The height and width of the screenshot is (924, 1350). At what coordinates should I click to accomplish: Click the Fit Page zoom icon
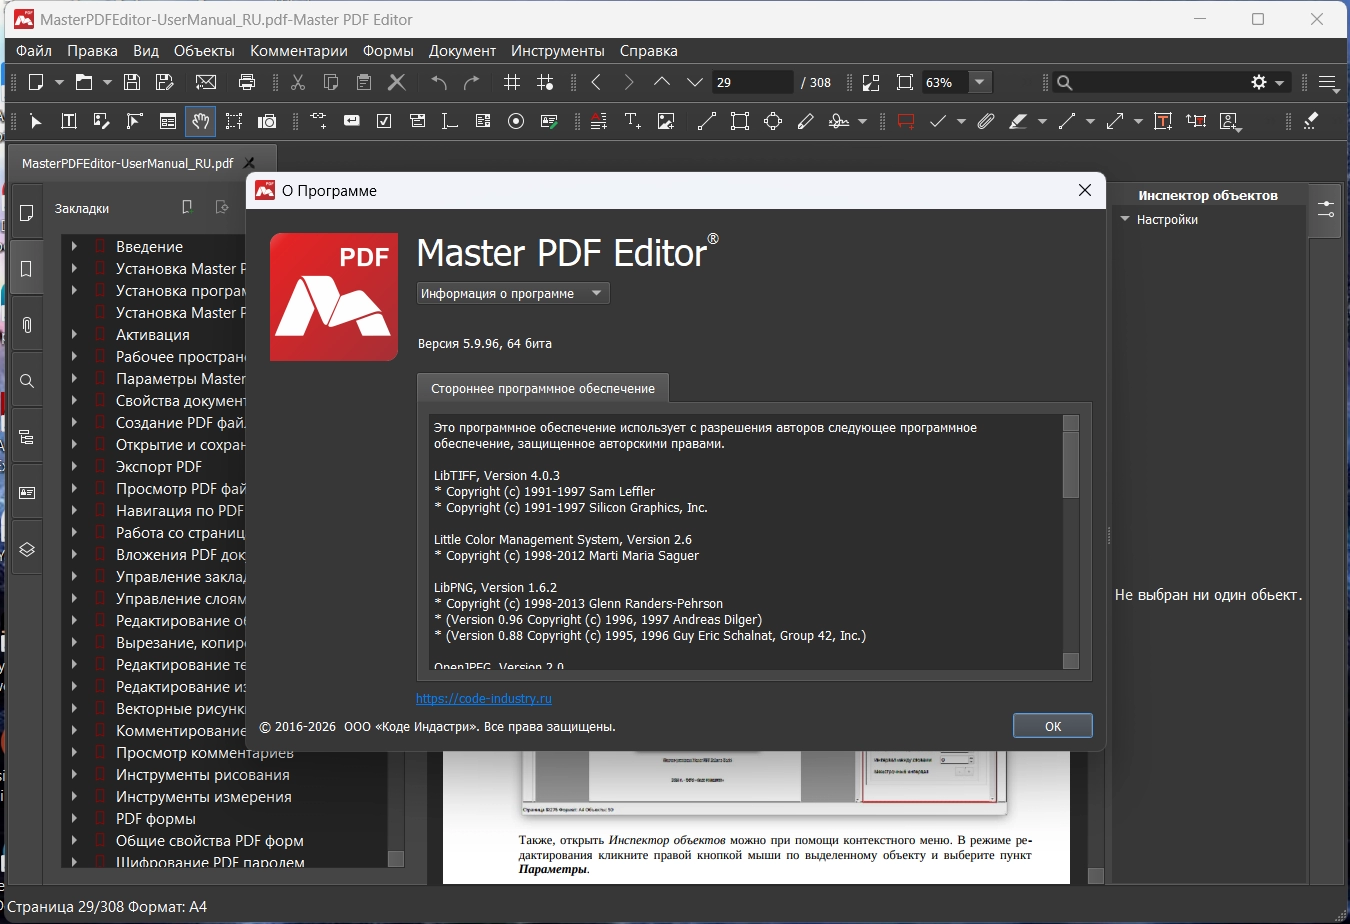pyautogui.click(x=905, y=82)
